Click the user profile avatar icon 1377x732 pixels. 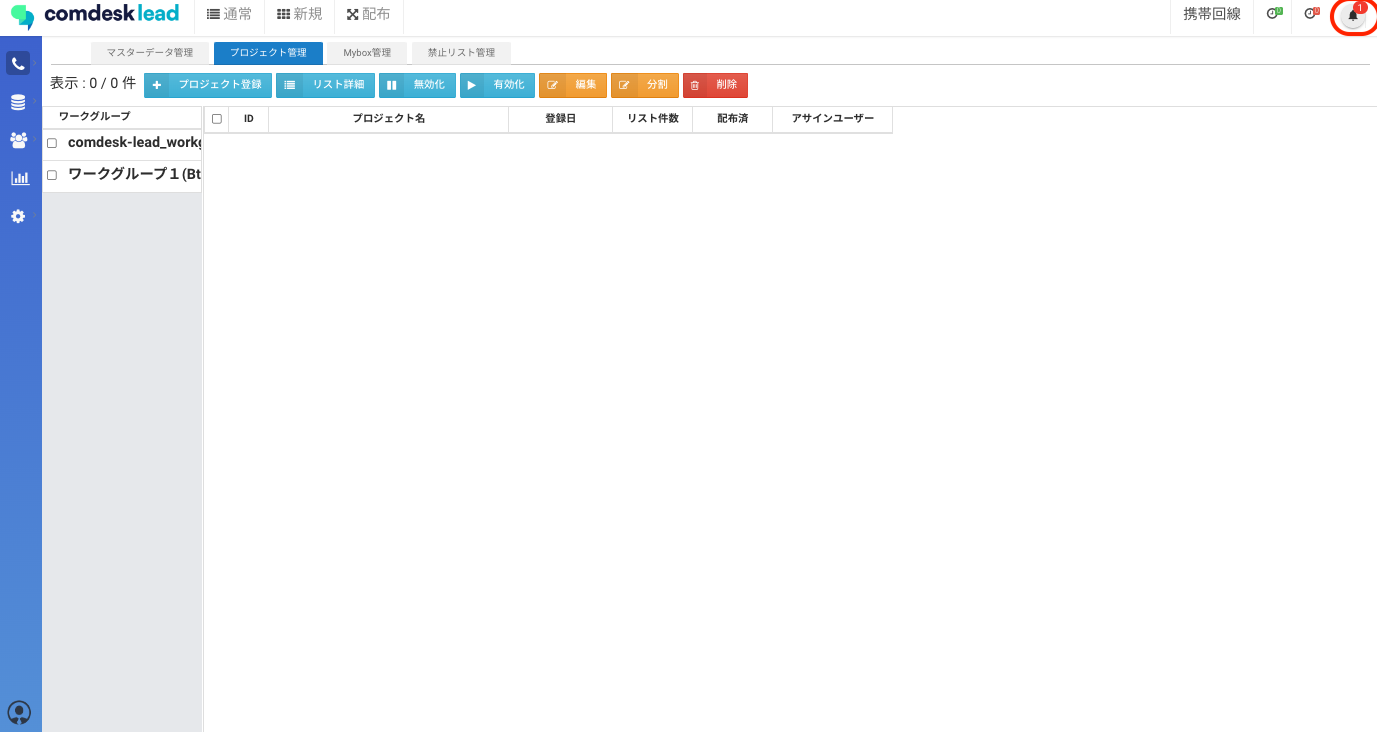pos(19,712)
